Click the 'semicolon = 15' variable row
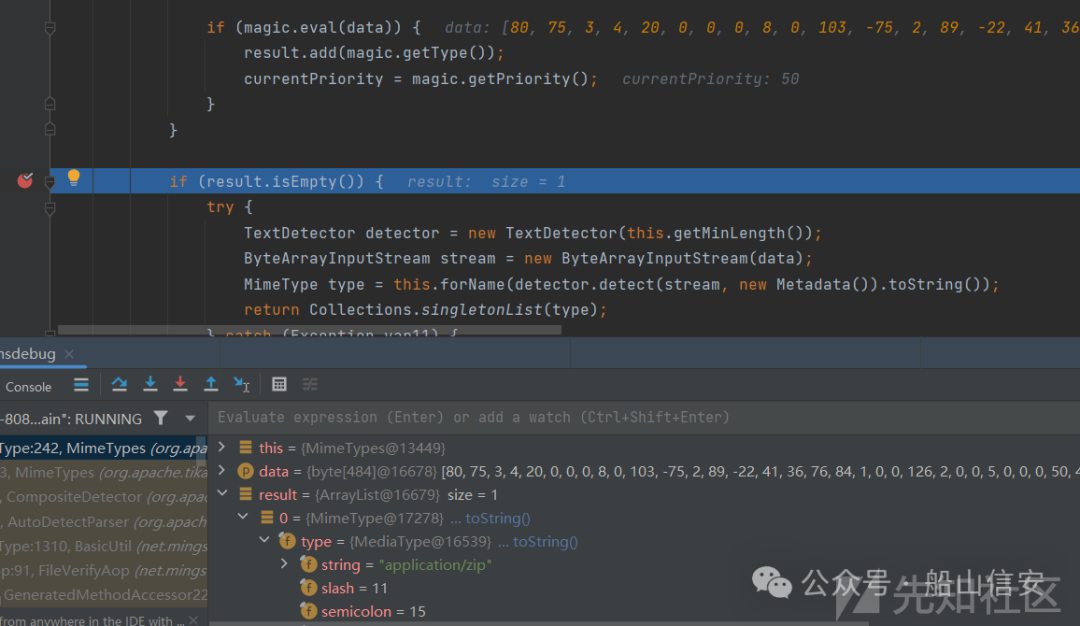The width and height of the screenshot is (1080, 626). click(x=644, y=612)
